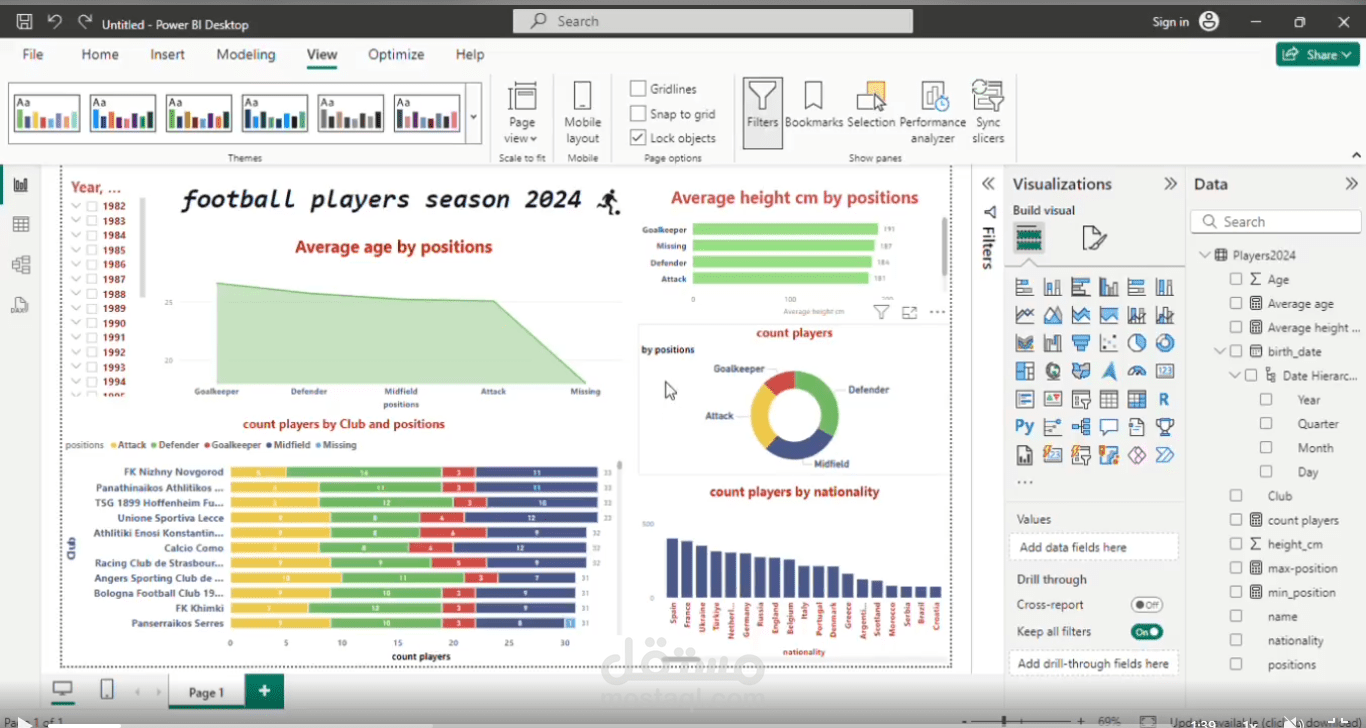Click filter icon on donut visual header
This screenshot has width=1366, height=728.
click(881, 312)
